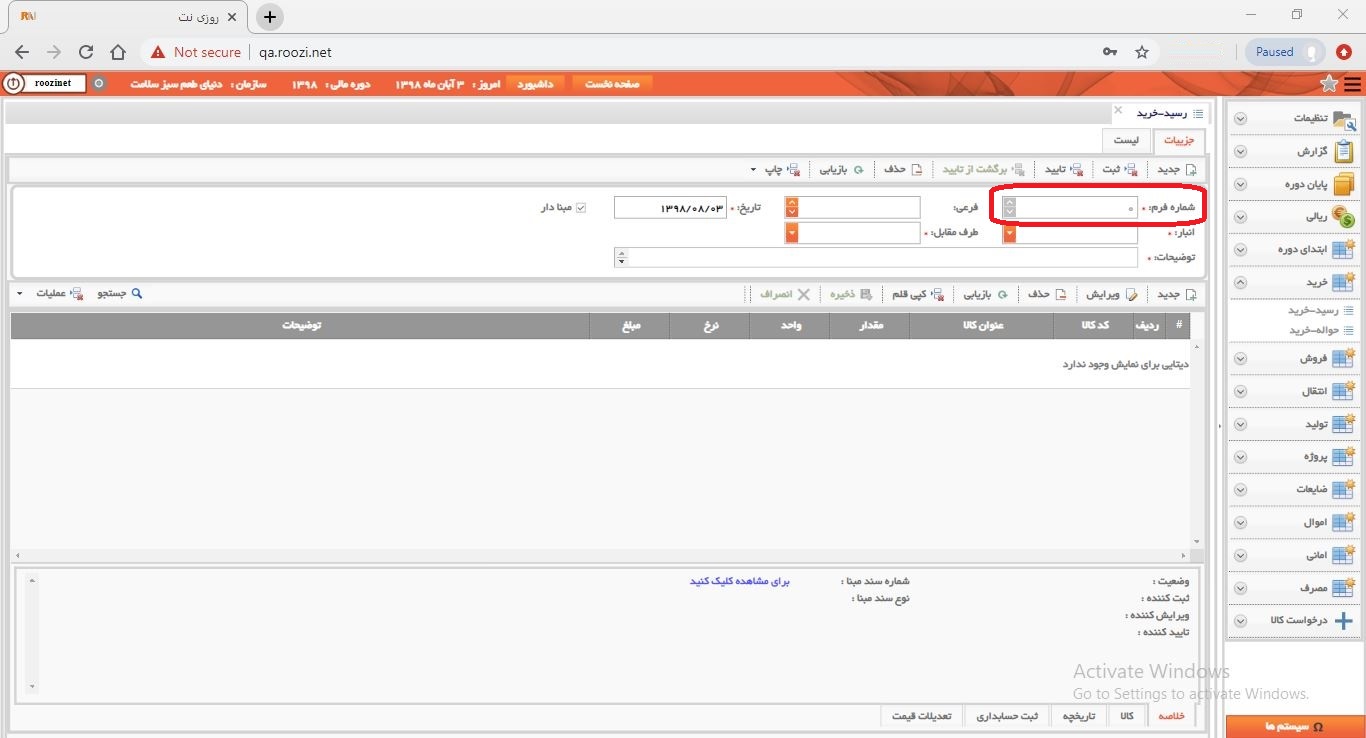This screenshot has width=1366, height=738.
Task: Click the ثبت toolbar button
Action: point(1119,170)
